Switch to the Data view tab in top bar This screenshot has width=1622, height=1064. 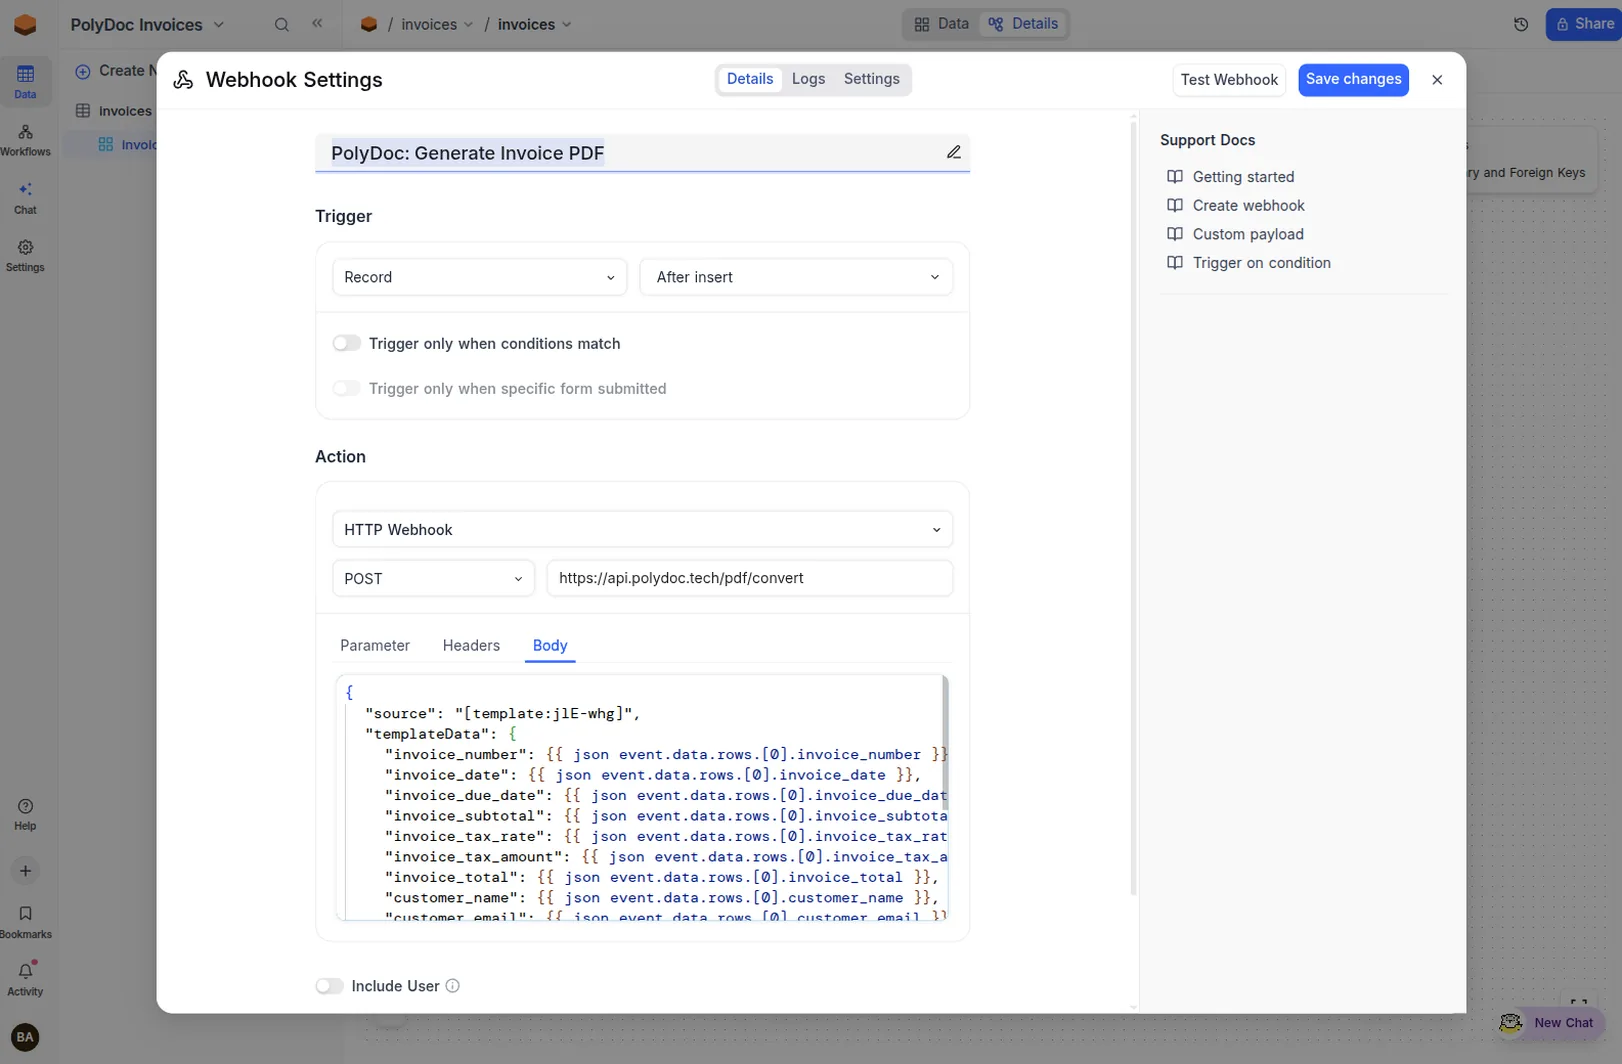pyautogui.click(x=942, y=24)
